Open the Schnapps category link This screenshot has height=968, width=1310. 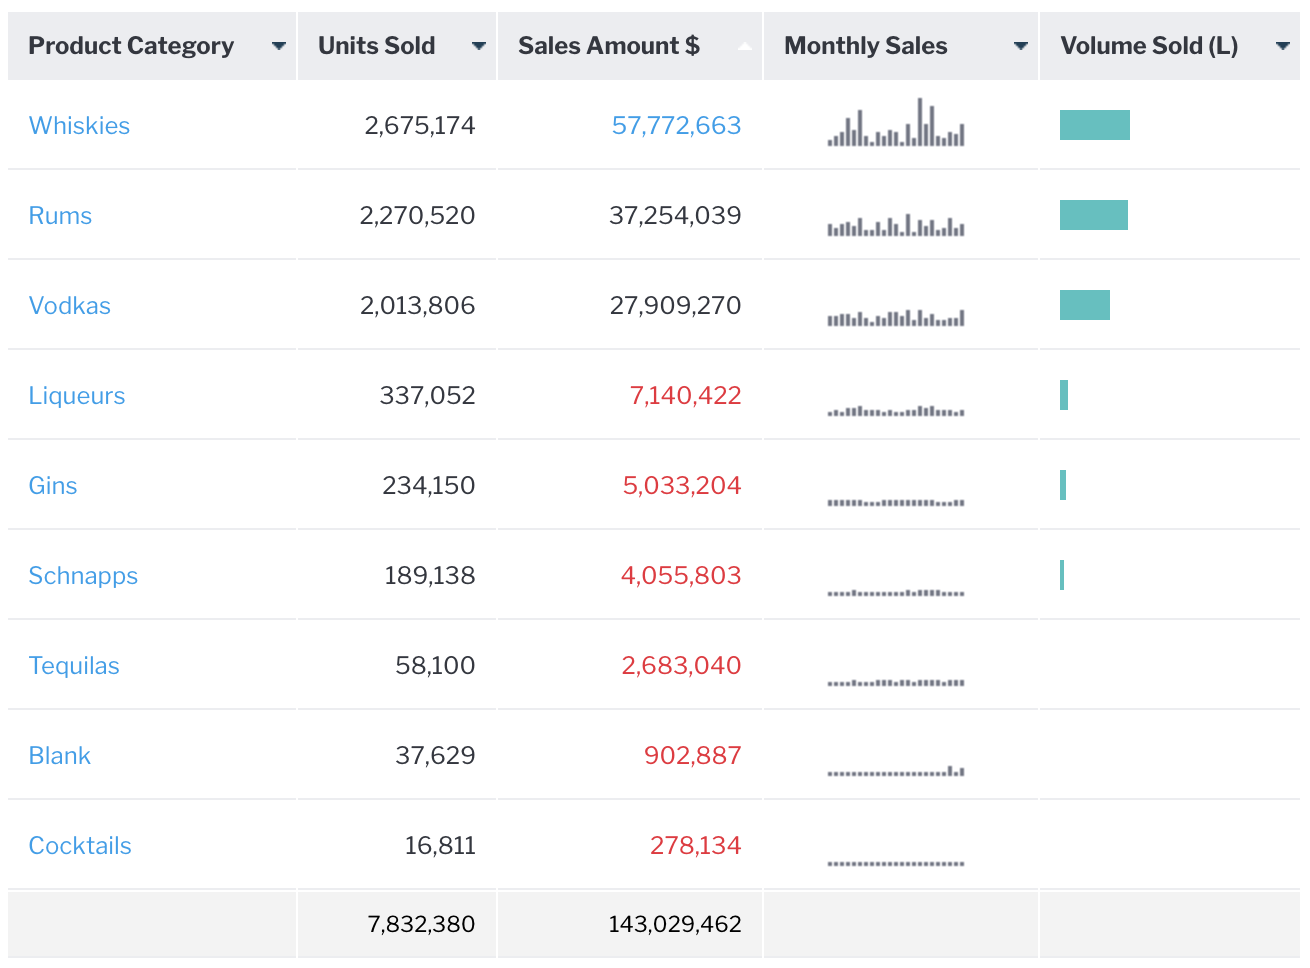point(83,576)
